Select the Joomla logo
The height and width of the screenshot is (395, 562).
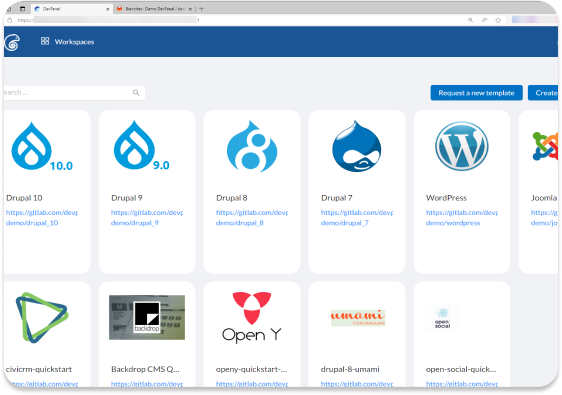(545, 146)
